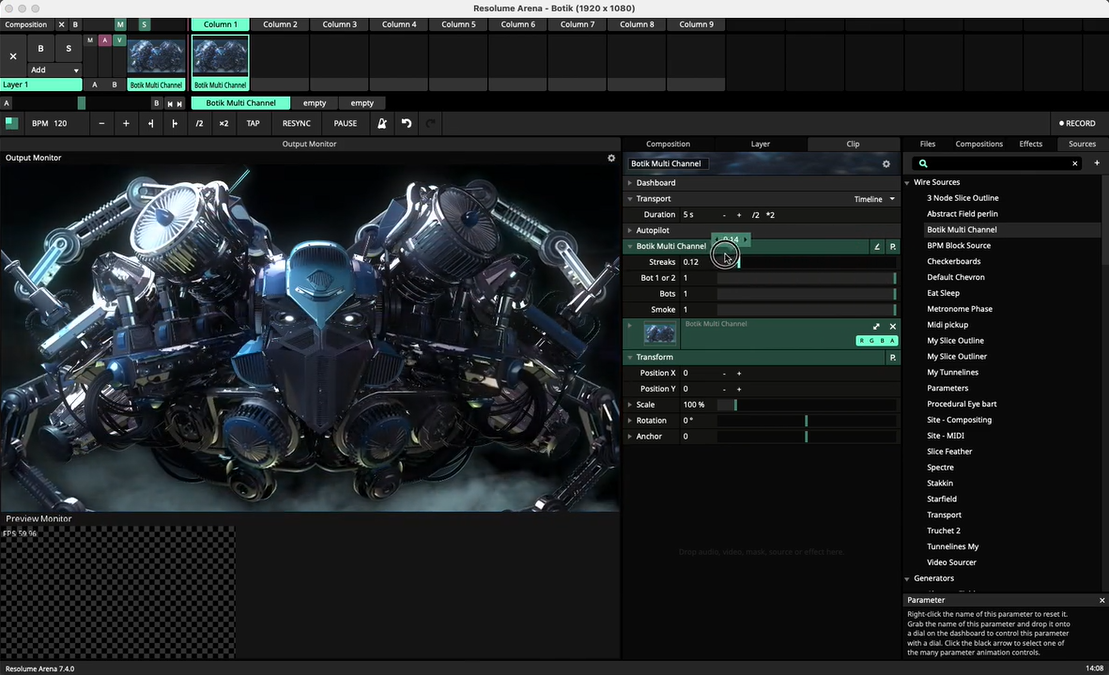Clear the Sources search field with X
This screenshot has height=675, width=1109.
pos(1075,164)
